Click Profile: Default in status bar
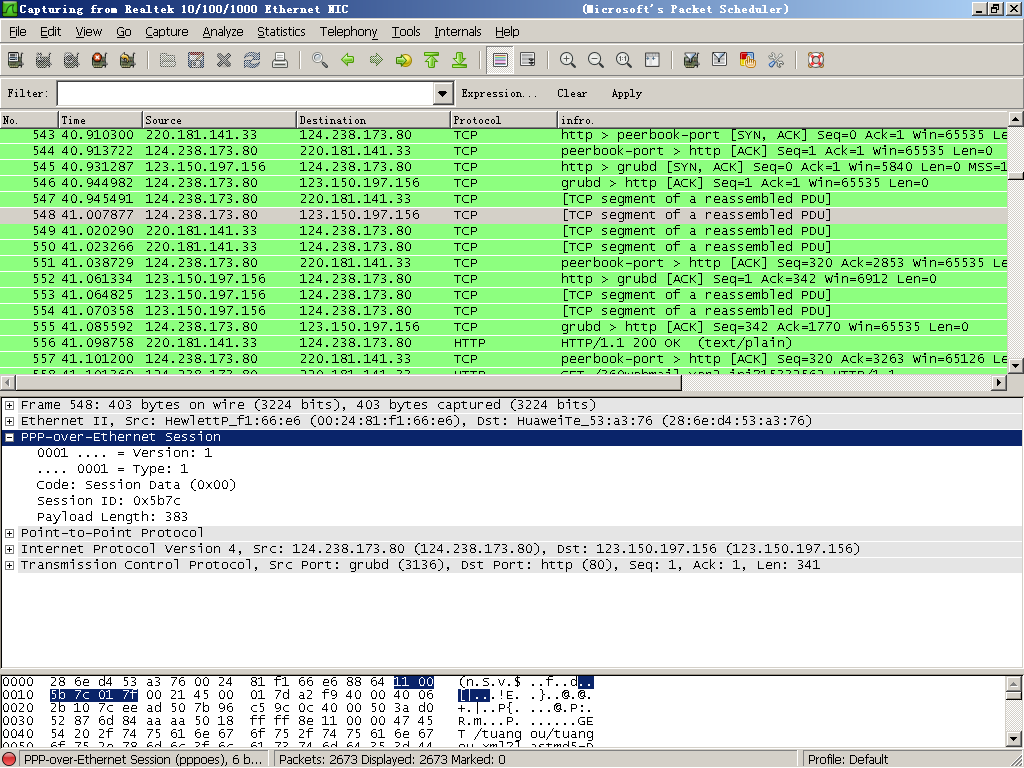 pyautogui.click(x=848, y=760)
